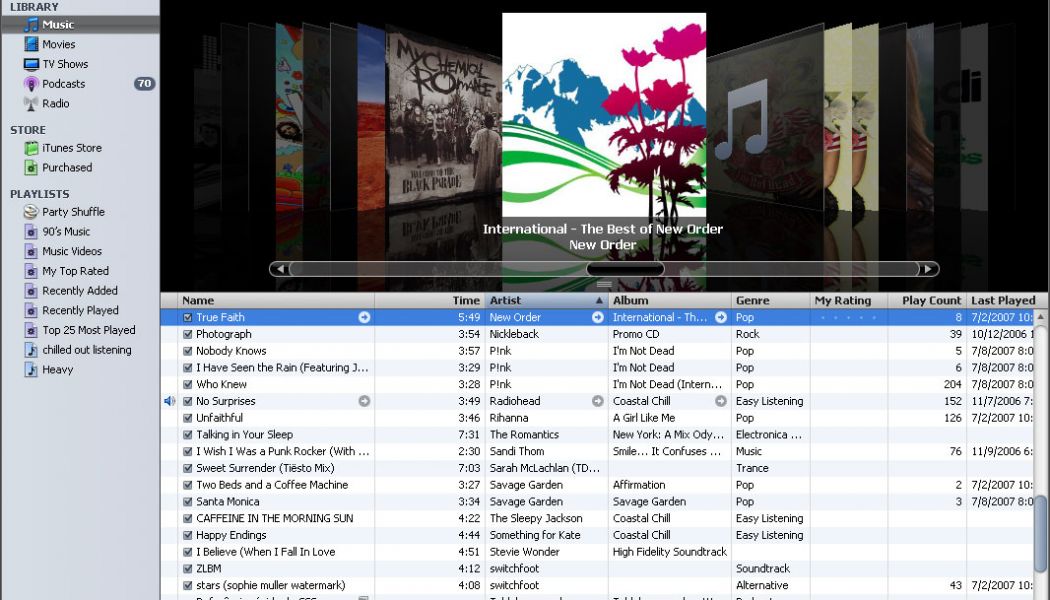This screenshot has width=1050, height=600.
Task: Uncheck the Photograph song checkbox
Action: [187, 334]
